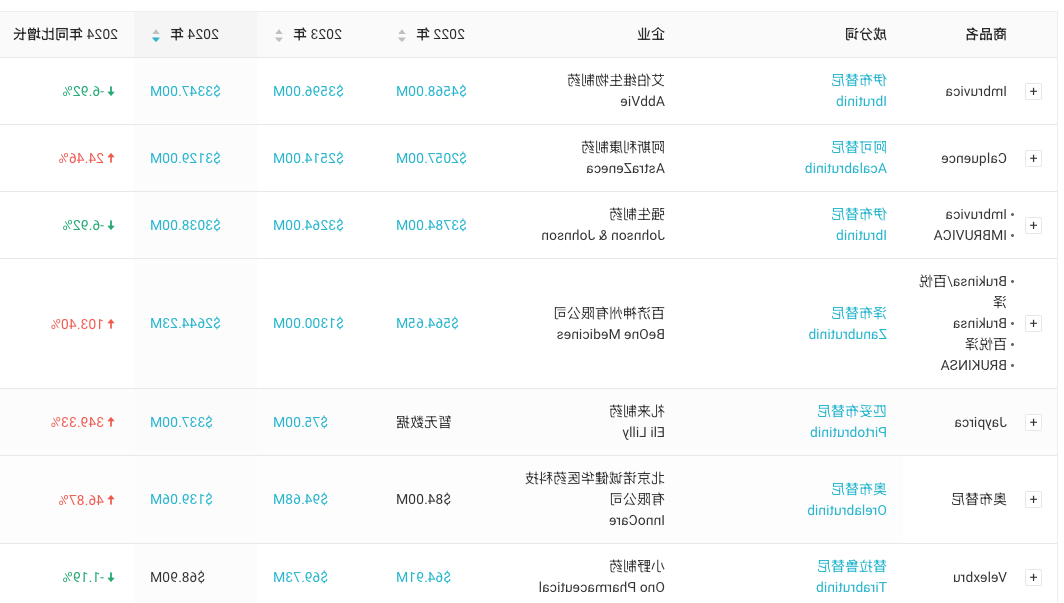Select the Velexbru product name

[x=980, y=578]
